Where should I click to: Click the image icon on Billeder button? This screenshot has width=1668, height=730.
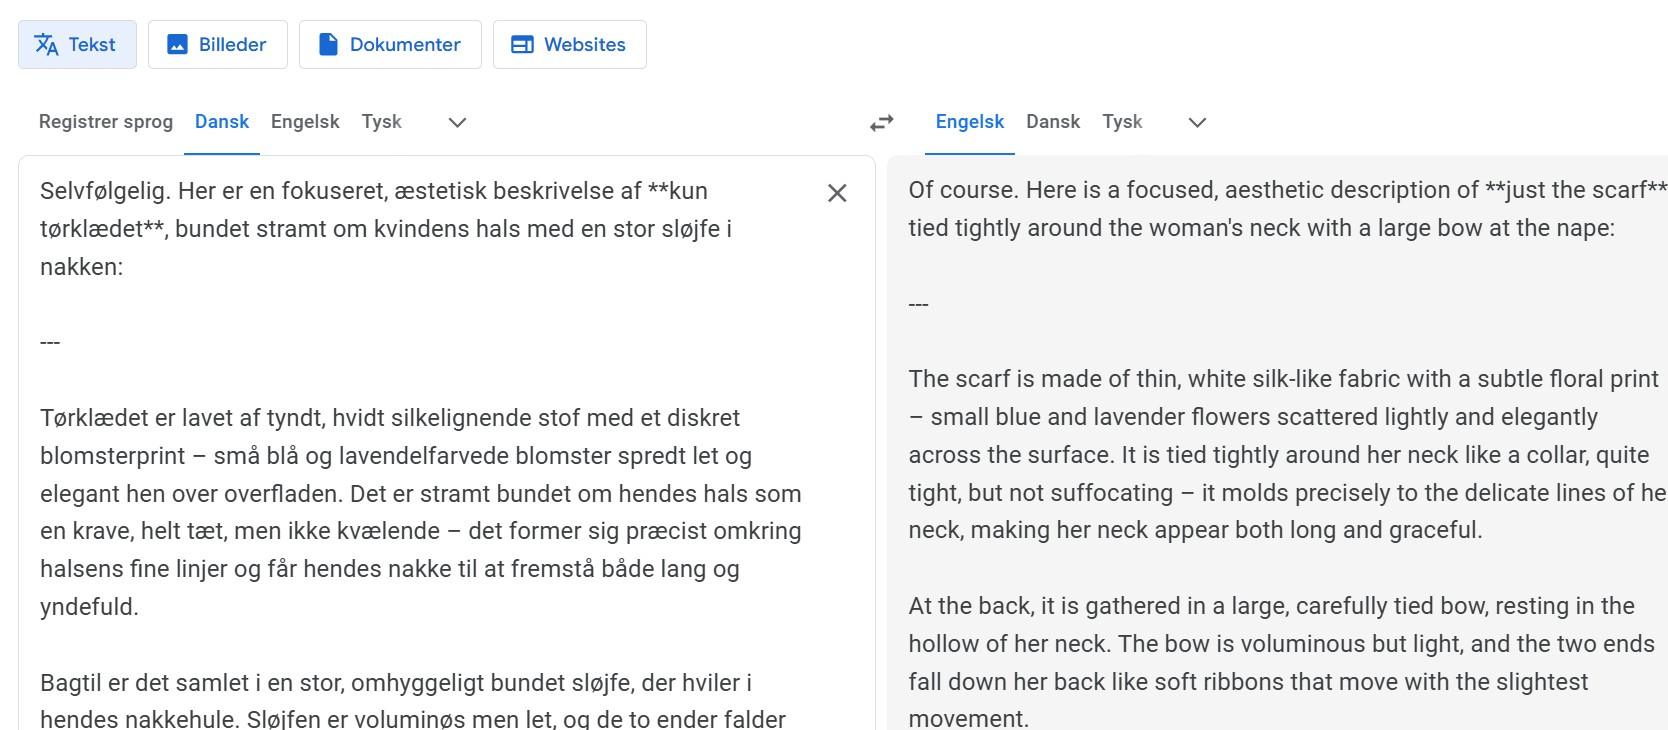coord(177,44)
